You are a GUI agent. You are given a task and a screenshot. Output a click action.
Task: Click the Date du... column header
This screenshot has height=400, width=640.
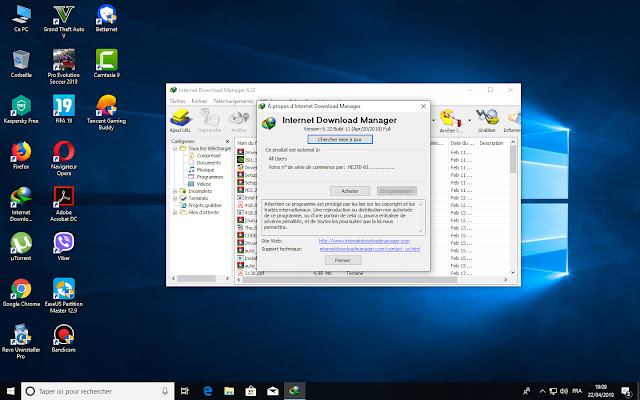point(462,143)
